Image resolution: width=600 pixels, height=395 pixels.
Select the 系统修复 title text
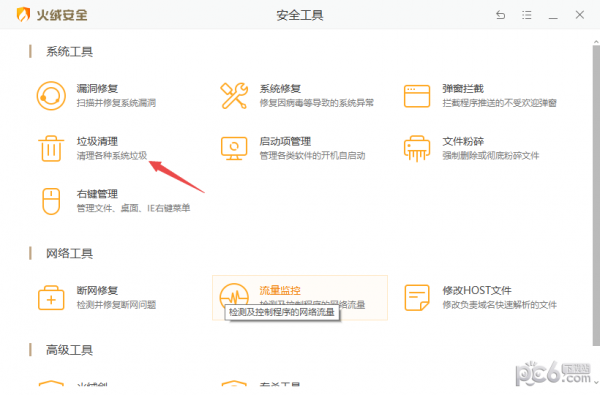[x=280, y=89]
